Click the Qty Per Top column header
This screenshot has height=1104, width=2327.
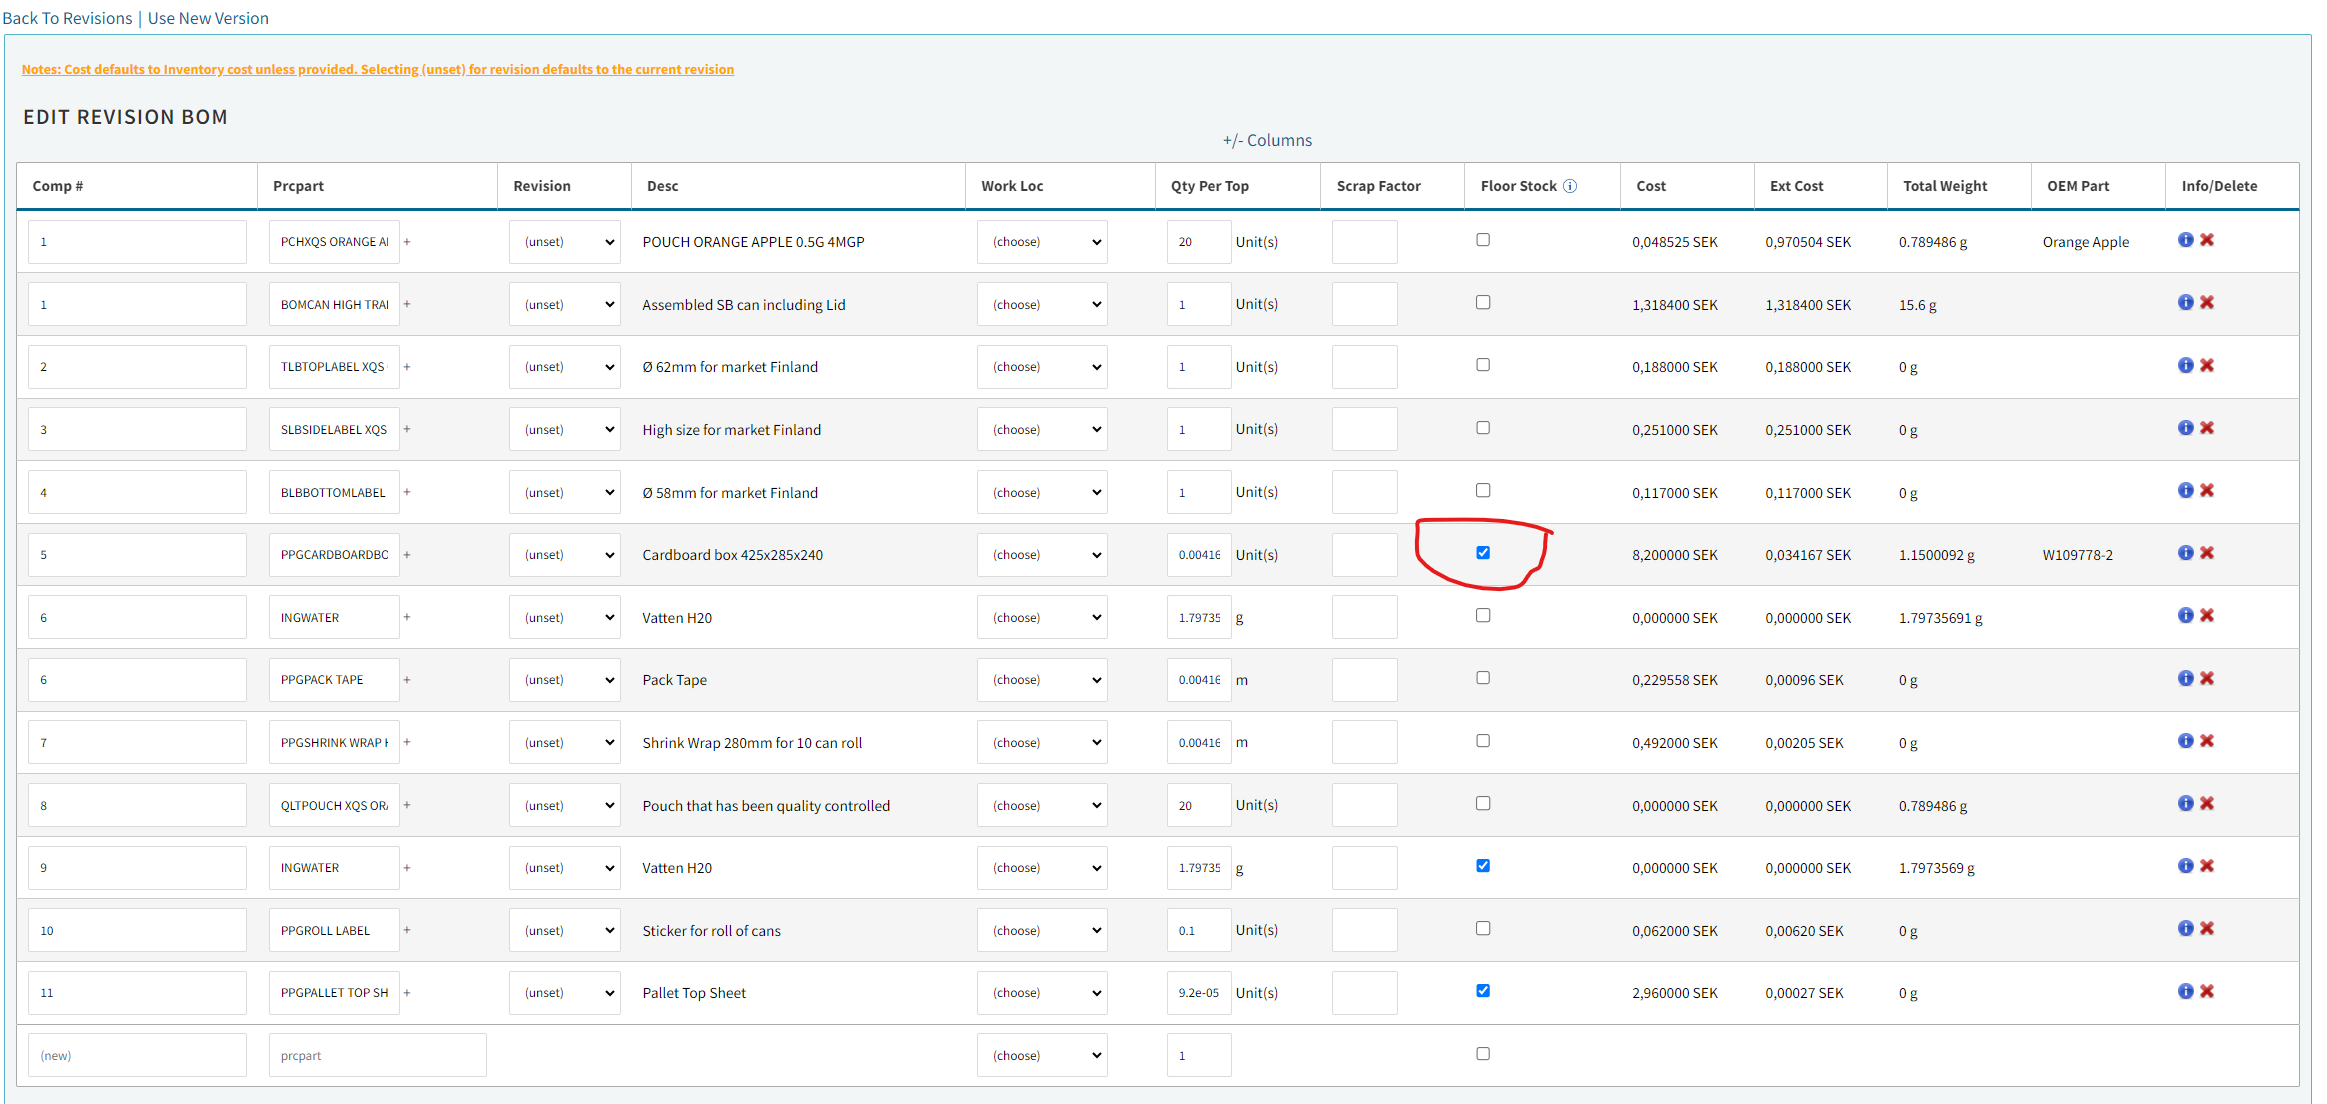coord(1210,186)
